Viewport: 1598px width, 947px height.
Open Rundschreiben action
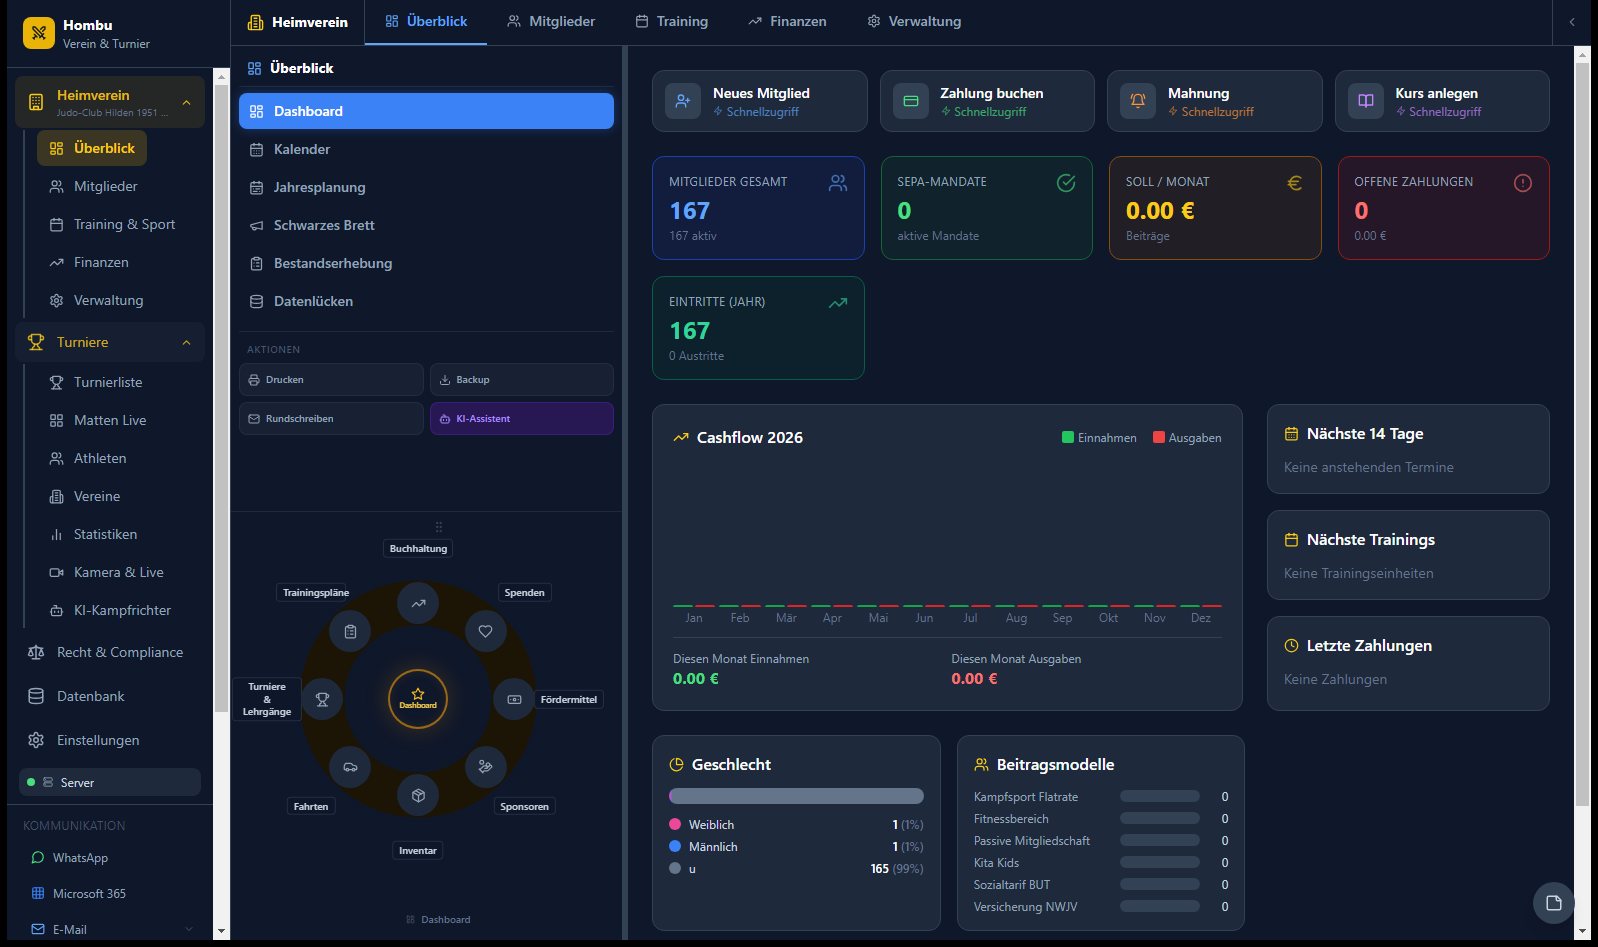click(x=331, y=419)
